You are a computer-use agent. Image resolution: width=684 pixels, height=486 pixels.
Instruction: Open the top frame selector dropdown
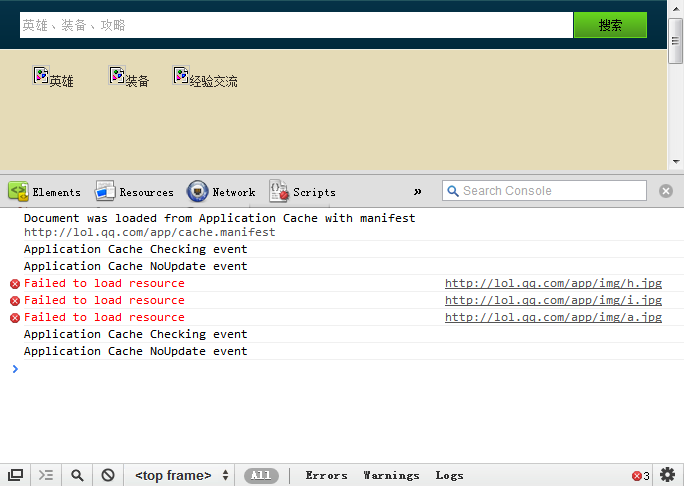182,476
